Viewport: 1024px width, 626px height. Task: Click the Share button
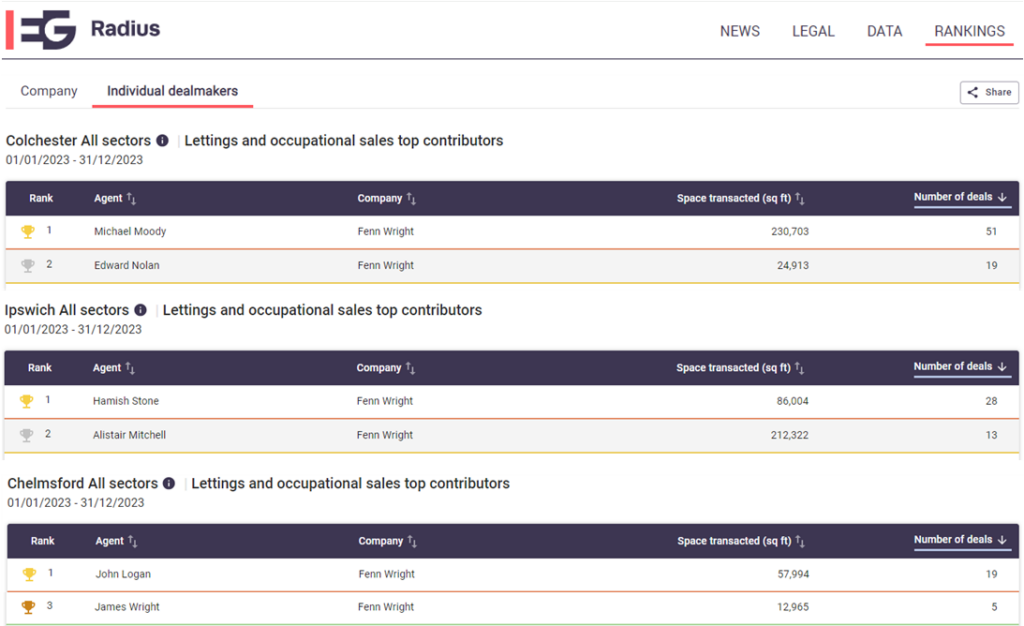989,92
